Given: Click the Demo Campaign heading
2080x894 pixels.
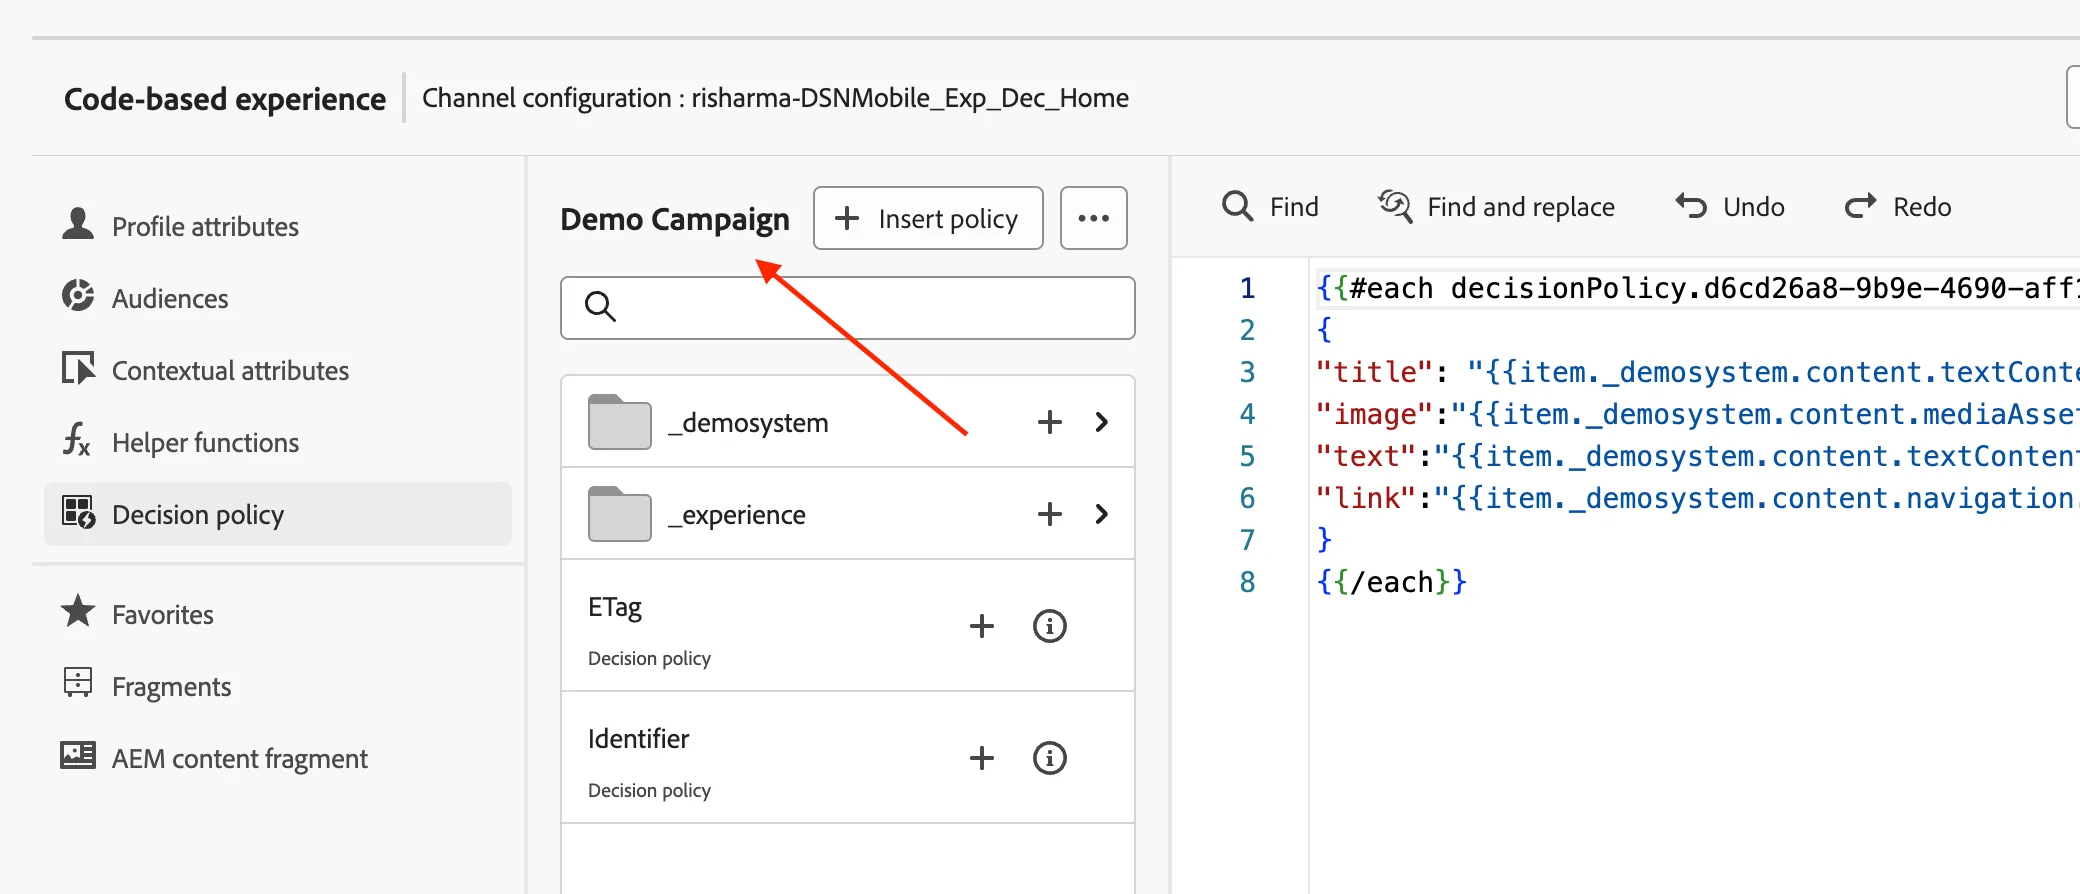Looking at the screenshot, I should (675, 219).
